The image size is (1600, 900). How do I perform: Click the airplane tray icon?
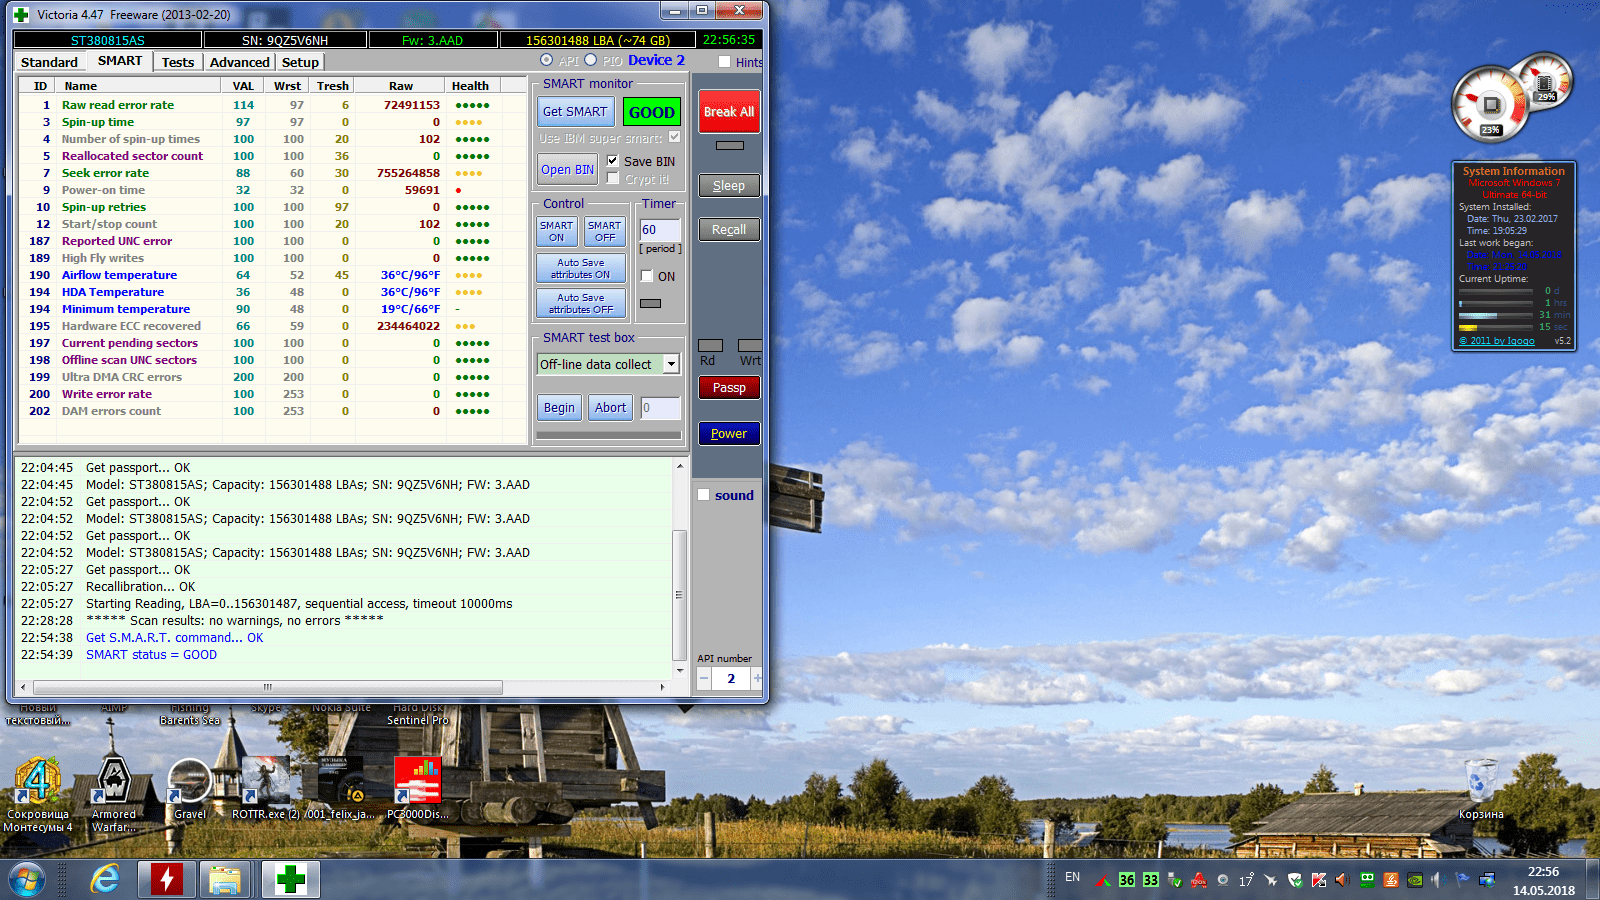point(1270,880)
